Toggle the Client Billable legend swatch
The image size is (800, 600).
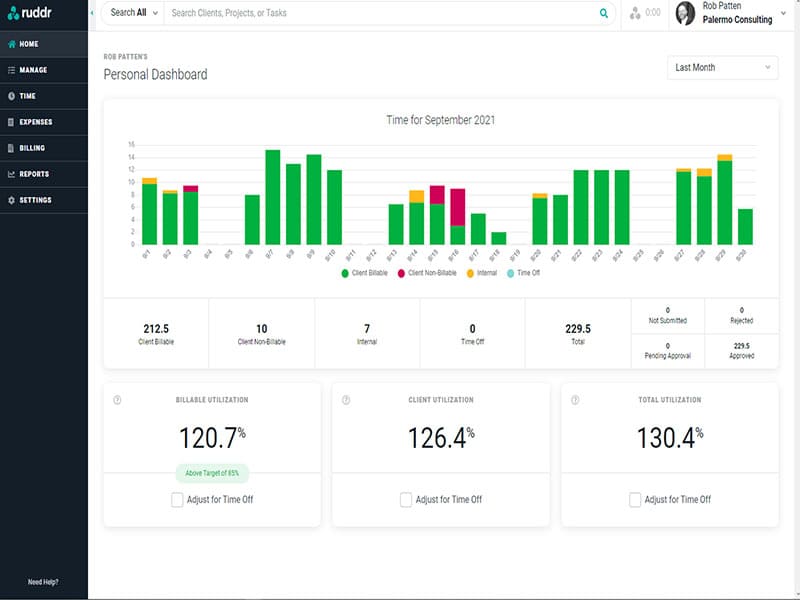point(345,273)
